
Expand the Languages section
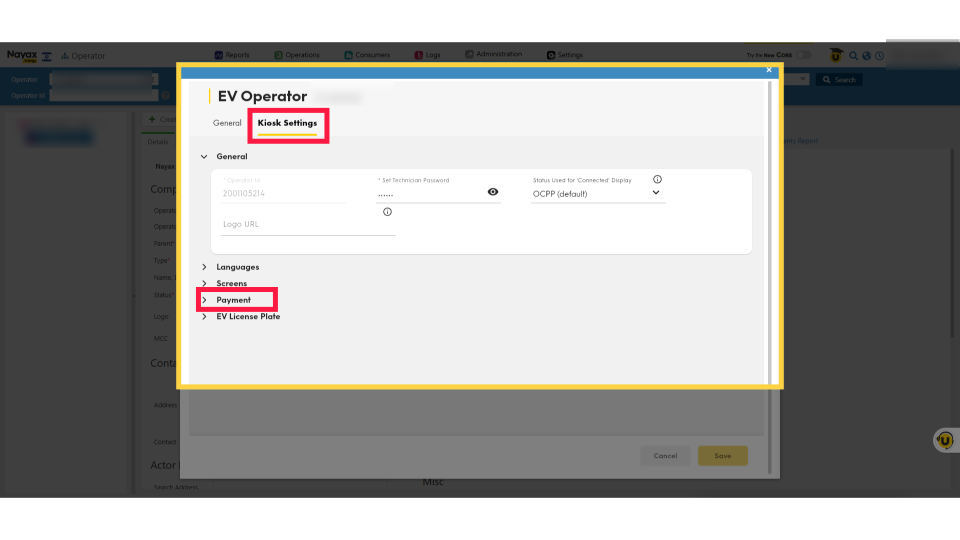click(205, 267)
